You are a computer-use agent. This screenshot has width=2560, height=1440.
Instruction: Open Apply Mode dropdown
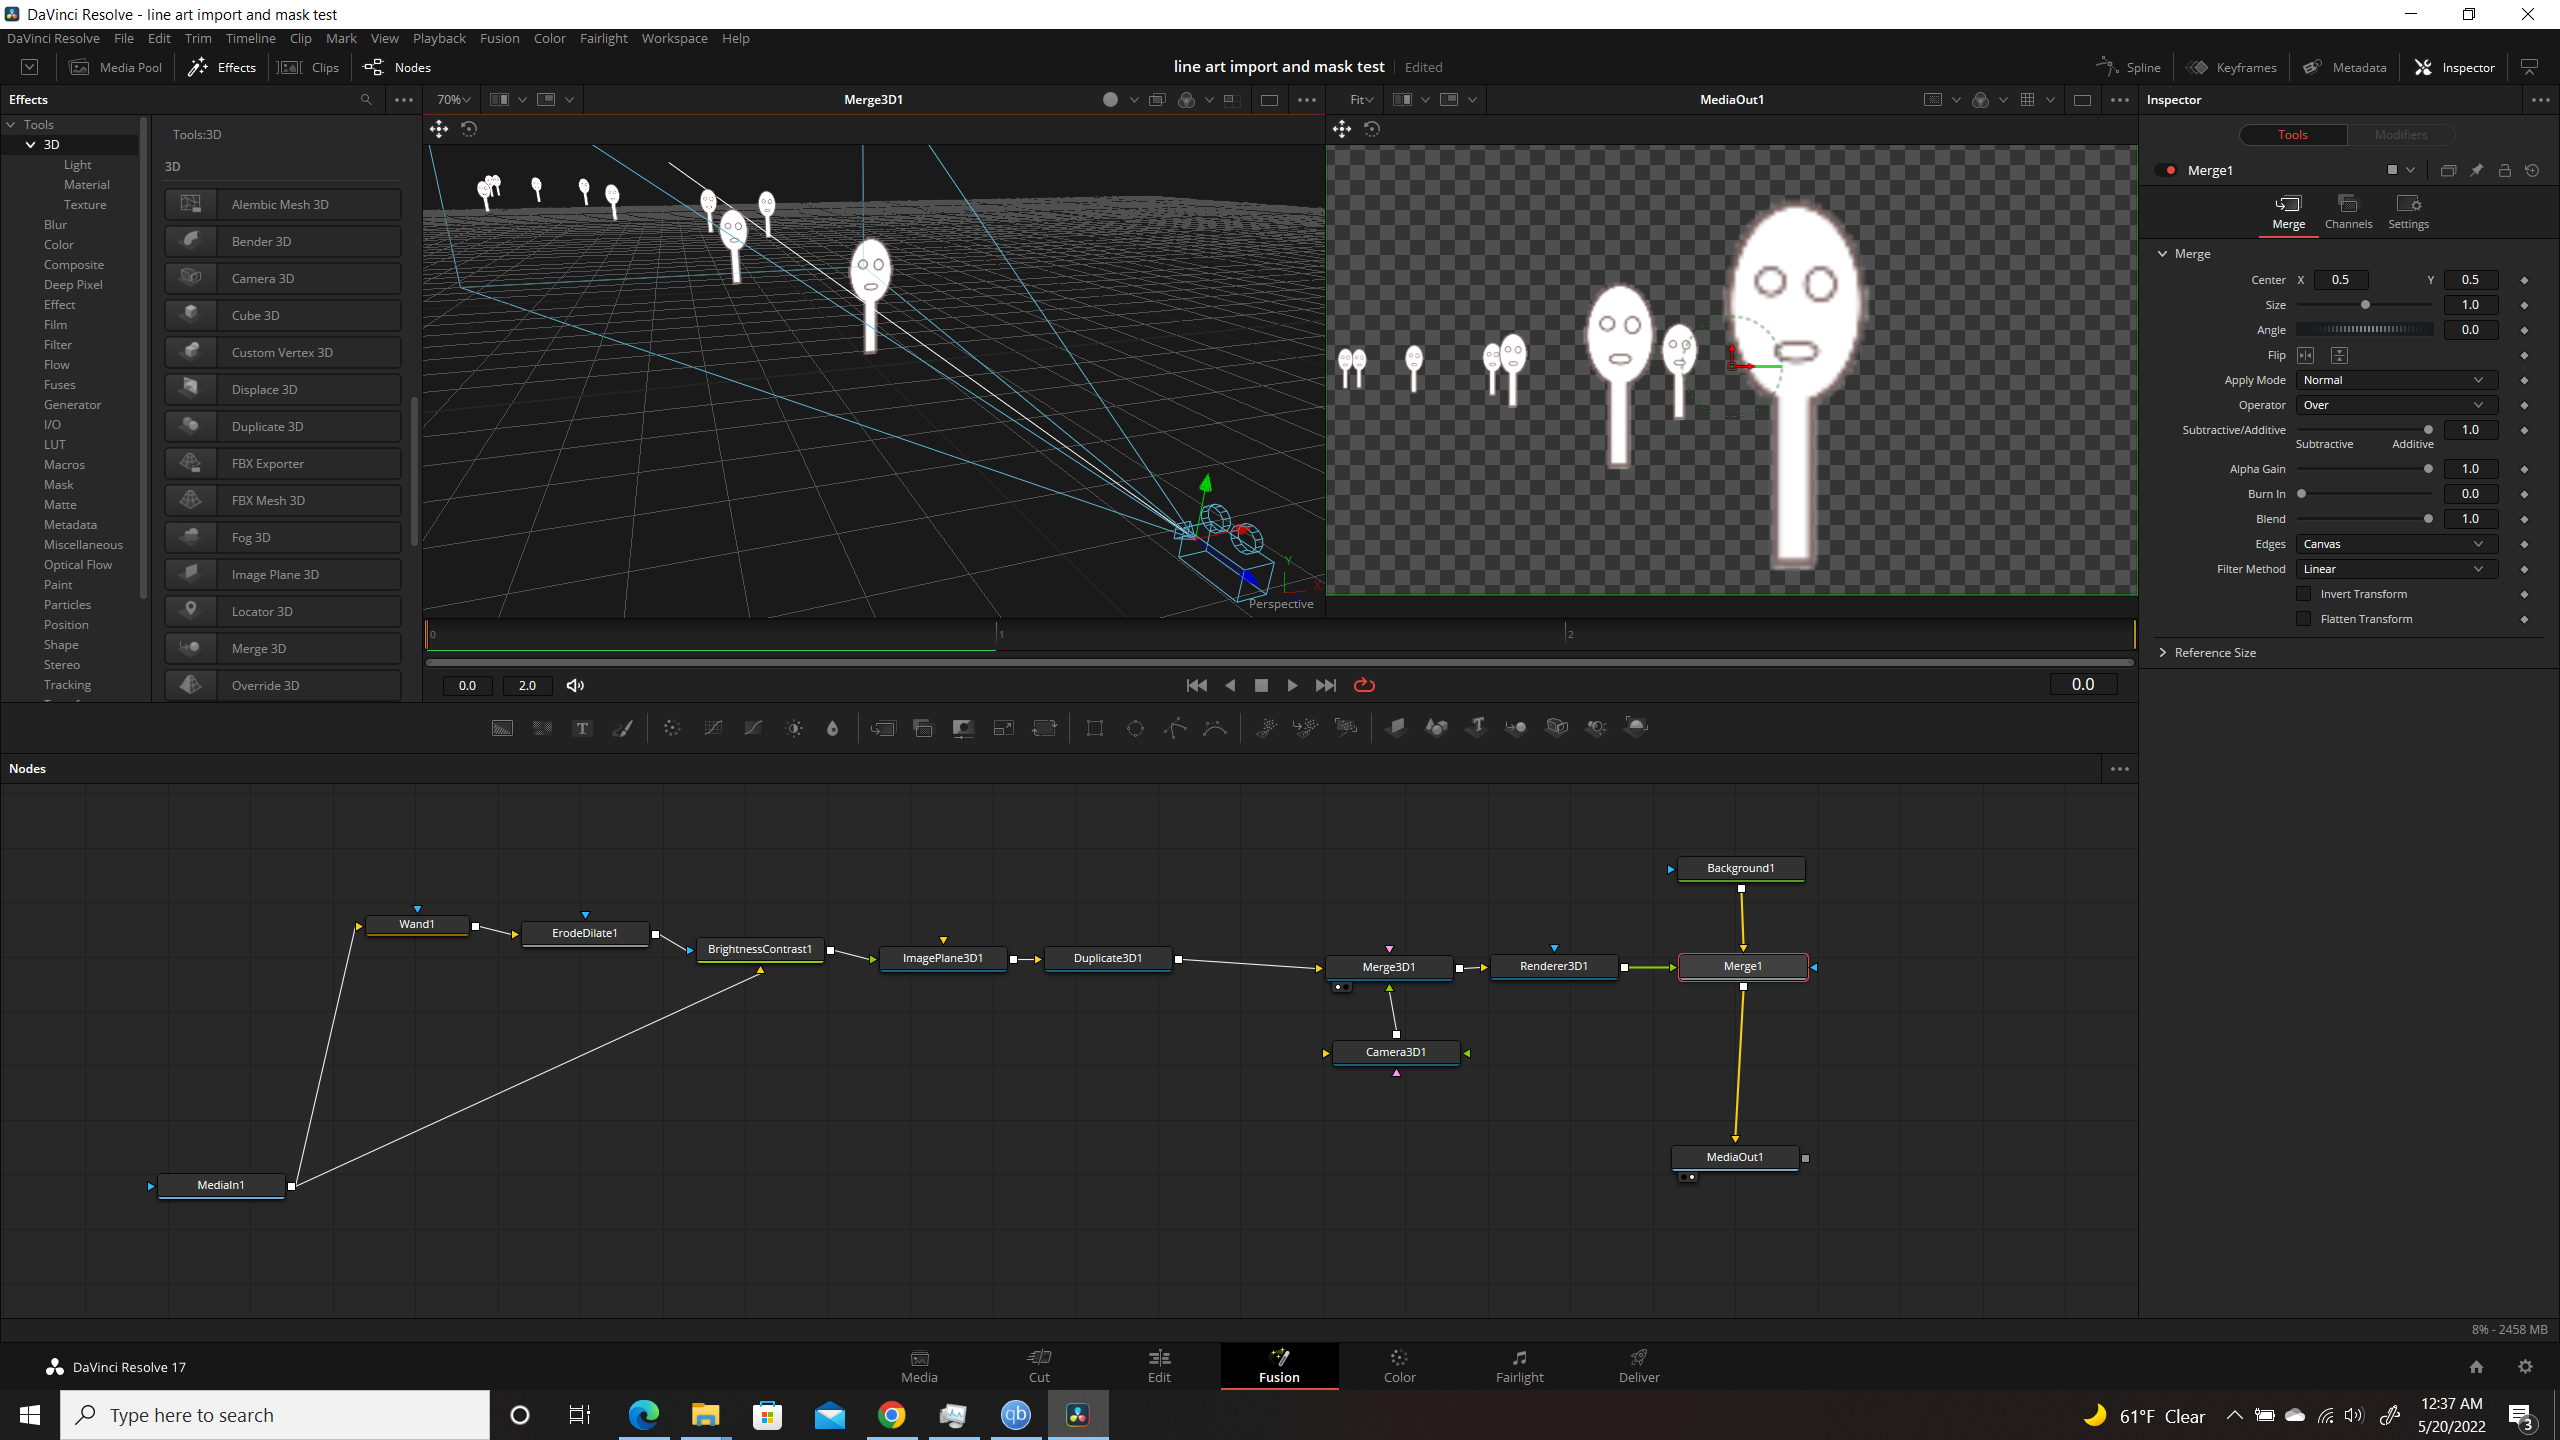(2396, 380)
